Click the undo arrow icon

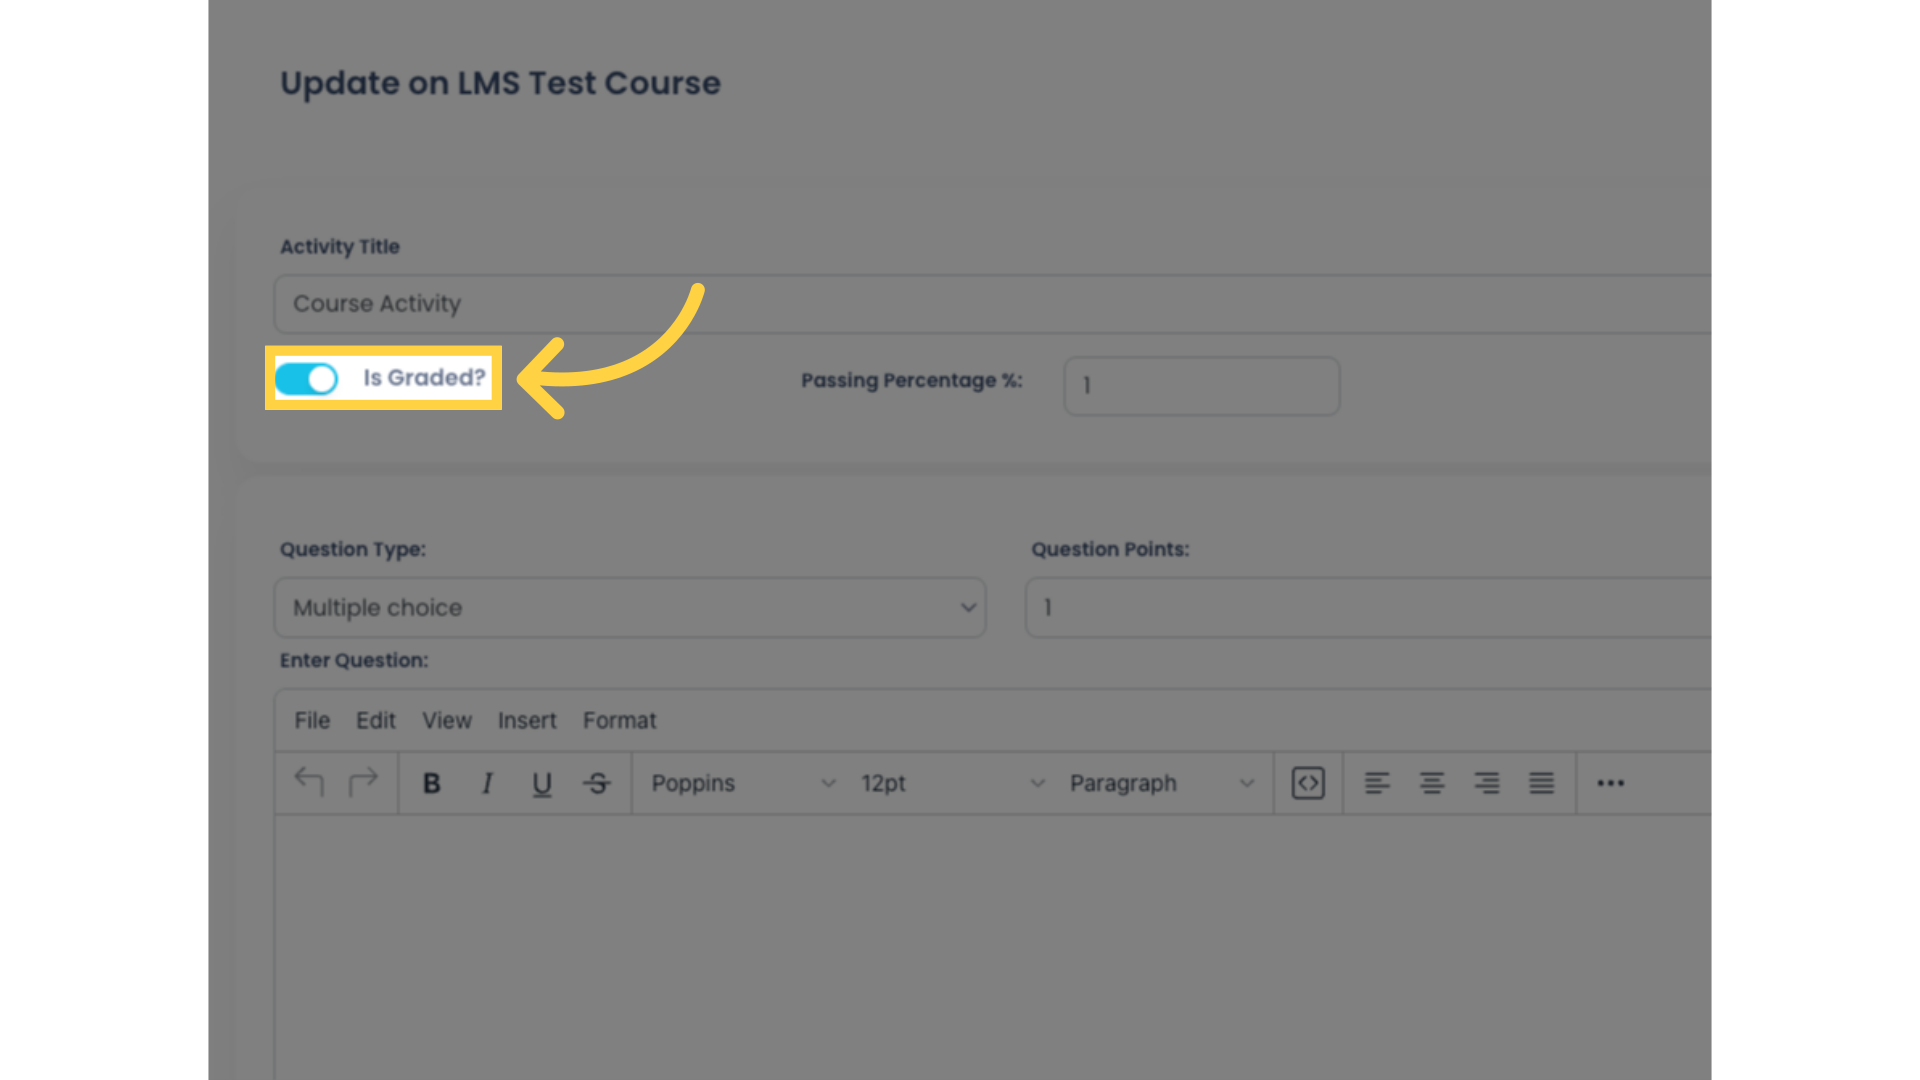click(x=309, y=783)
